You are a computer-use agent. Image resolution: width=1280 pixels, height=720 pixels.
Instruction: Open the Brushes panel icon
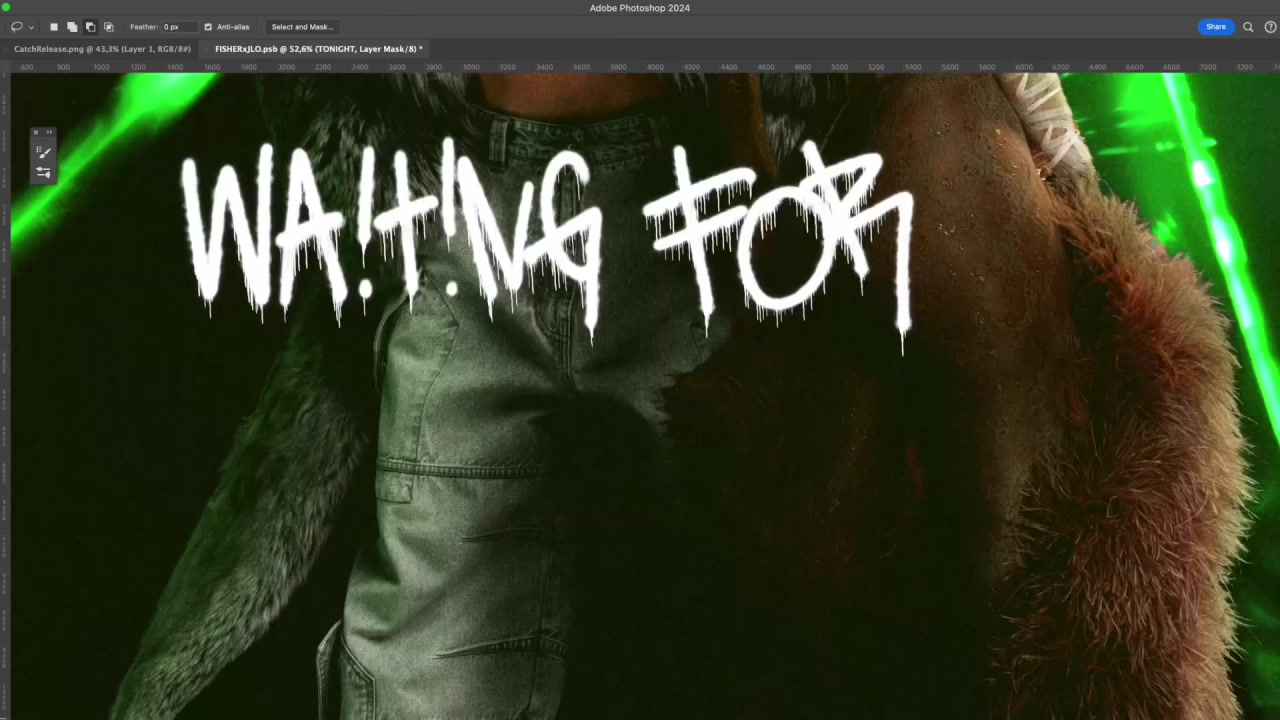pos(43,152)
